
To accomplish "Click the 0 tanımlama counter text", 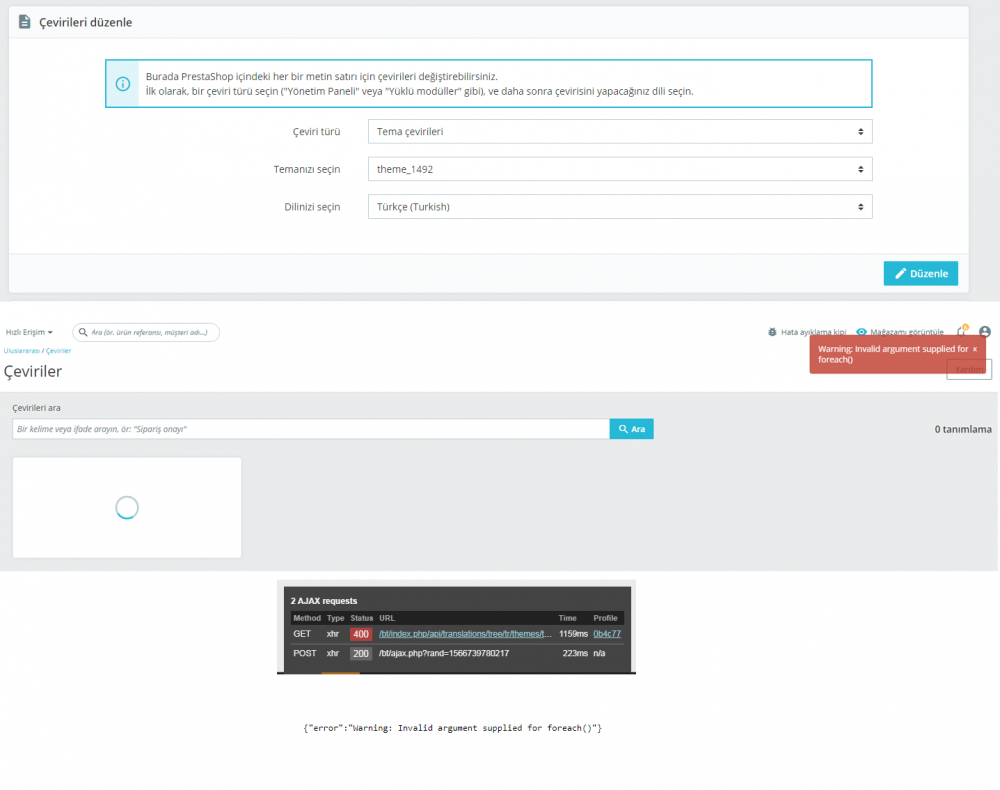I will pyautogui.click(x=963, y=429).
